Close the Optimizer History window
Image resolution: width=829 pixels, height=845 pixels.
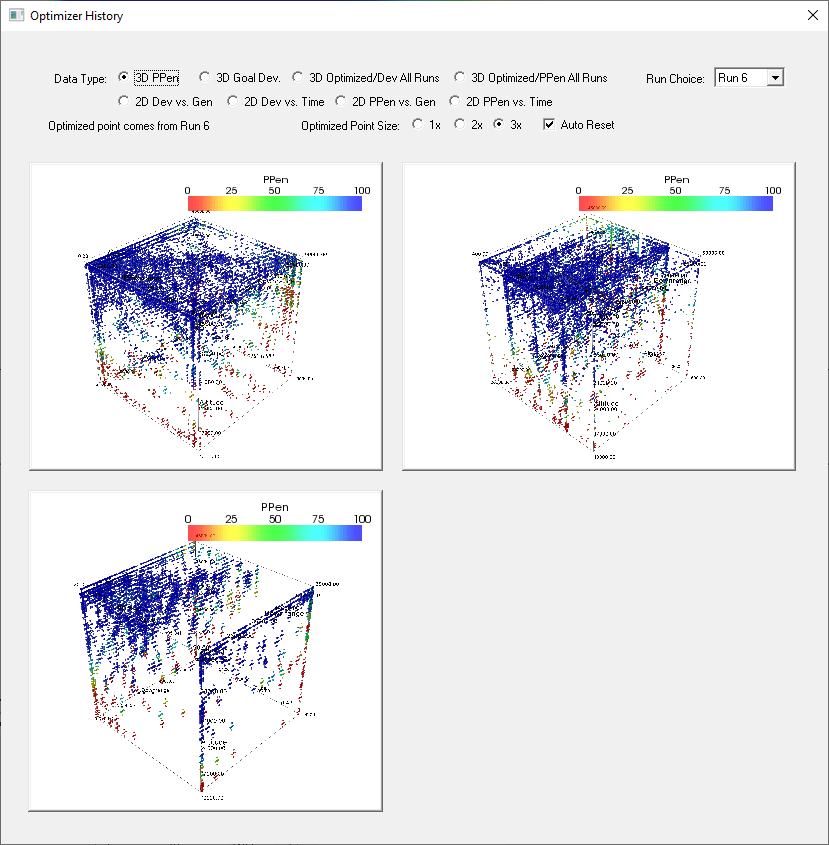(811, 16)
